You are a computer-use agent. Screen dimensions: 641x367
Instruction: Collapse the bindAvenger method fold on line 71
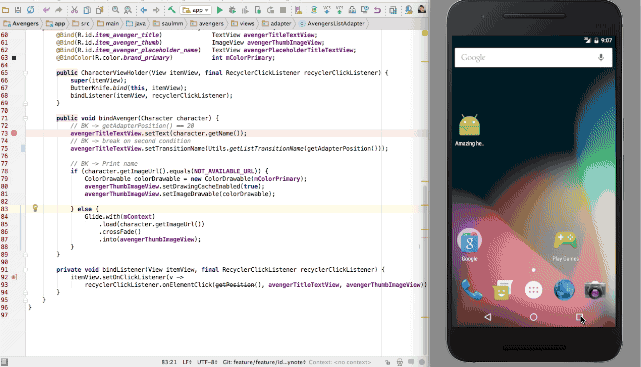tap(25, 118)
